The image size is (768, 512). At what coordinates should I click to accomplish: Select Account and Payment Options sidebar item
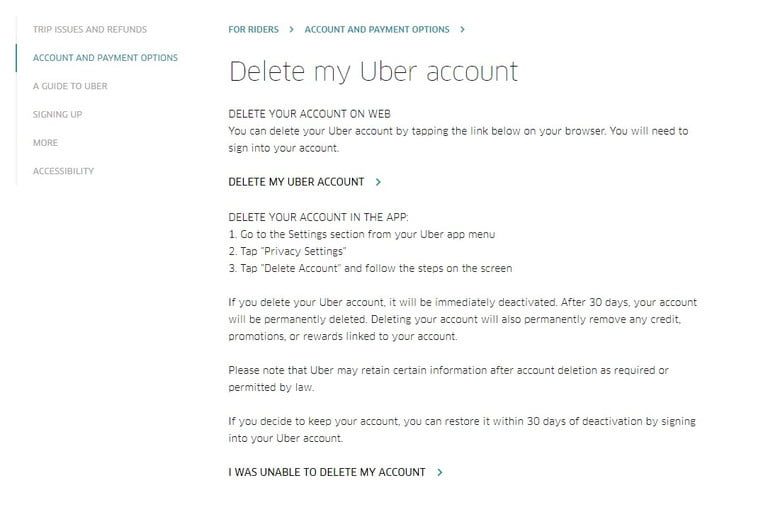click(105, 58)
